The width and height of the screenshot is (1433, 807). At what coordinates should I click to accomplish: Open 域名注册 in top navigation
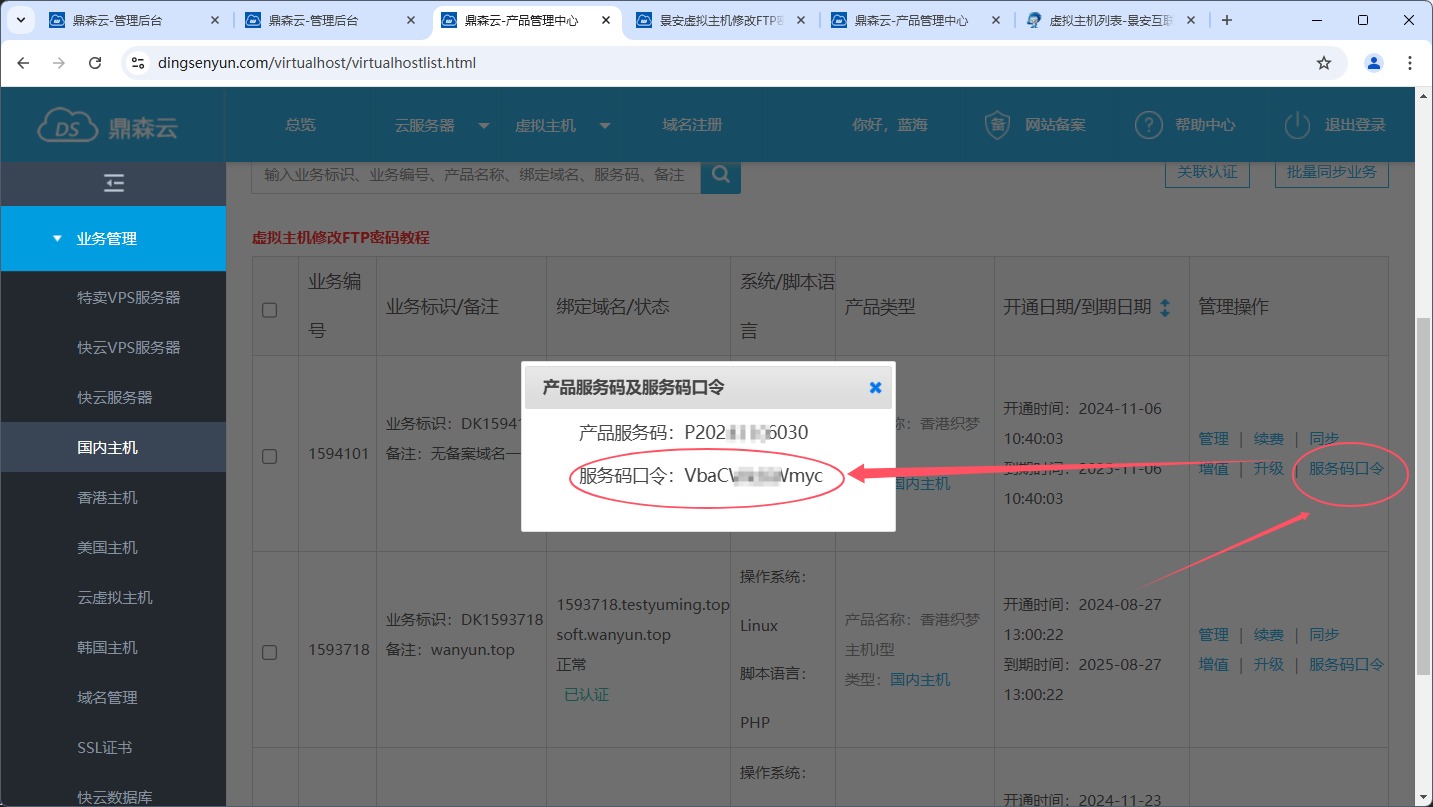[x=692, y=125]
